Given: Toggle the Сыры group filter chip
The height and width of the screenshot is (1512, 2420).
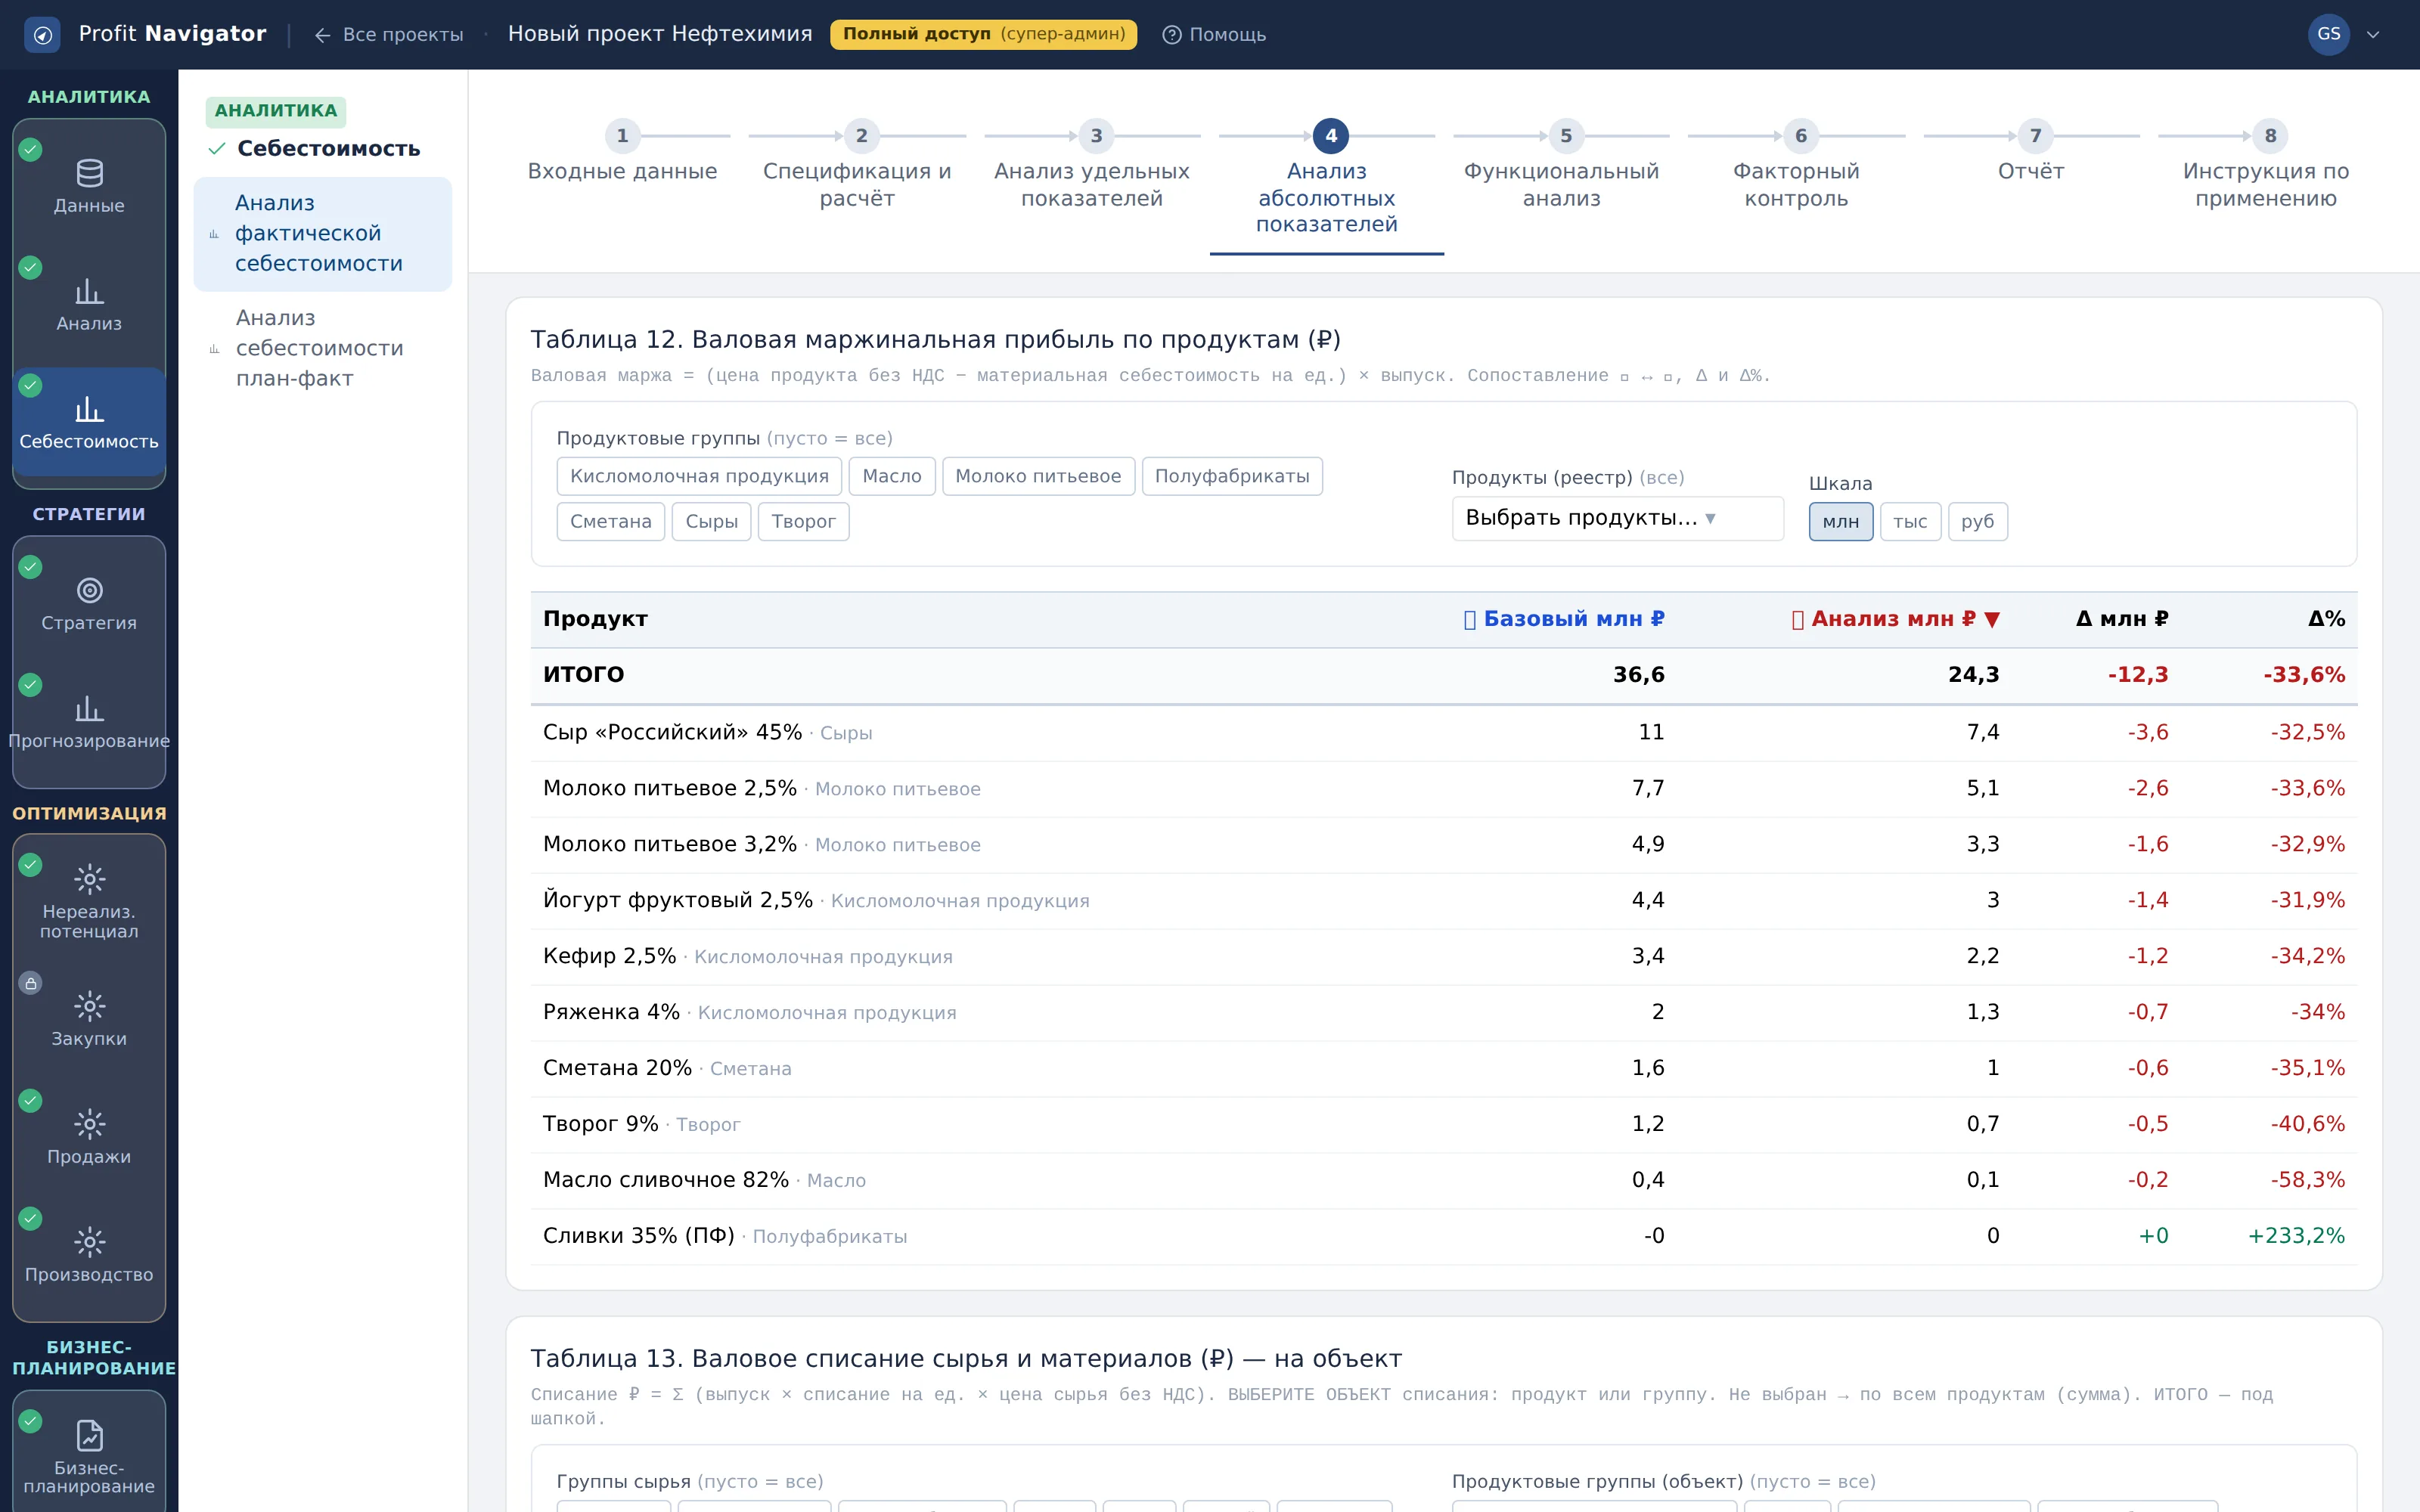Looking at the screenshot, I should [711, 521].
